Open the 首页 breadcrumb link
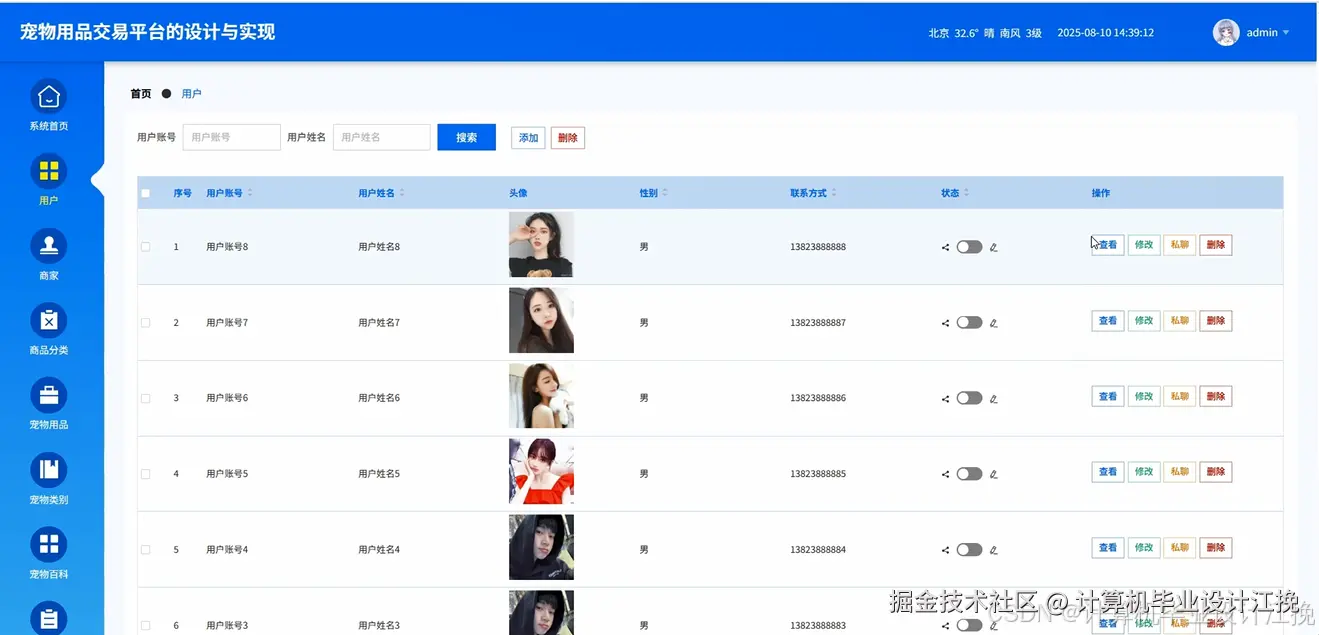Image resolution: width=1319 pixels, height=635 pixels. pos(139,93)
